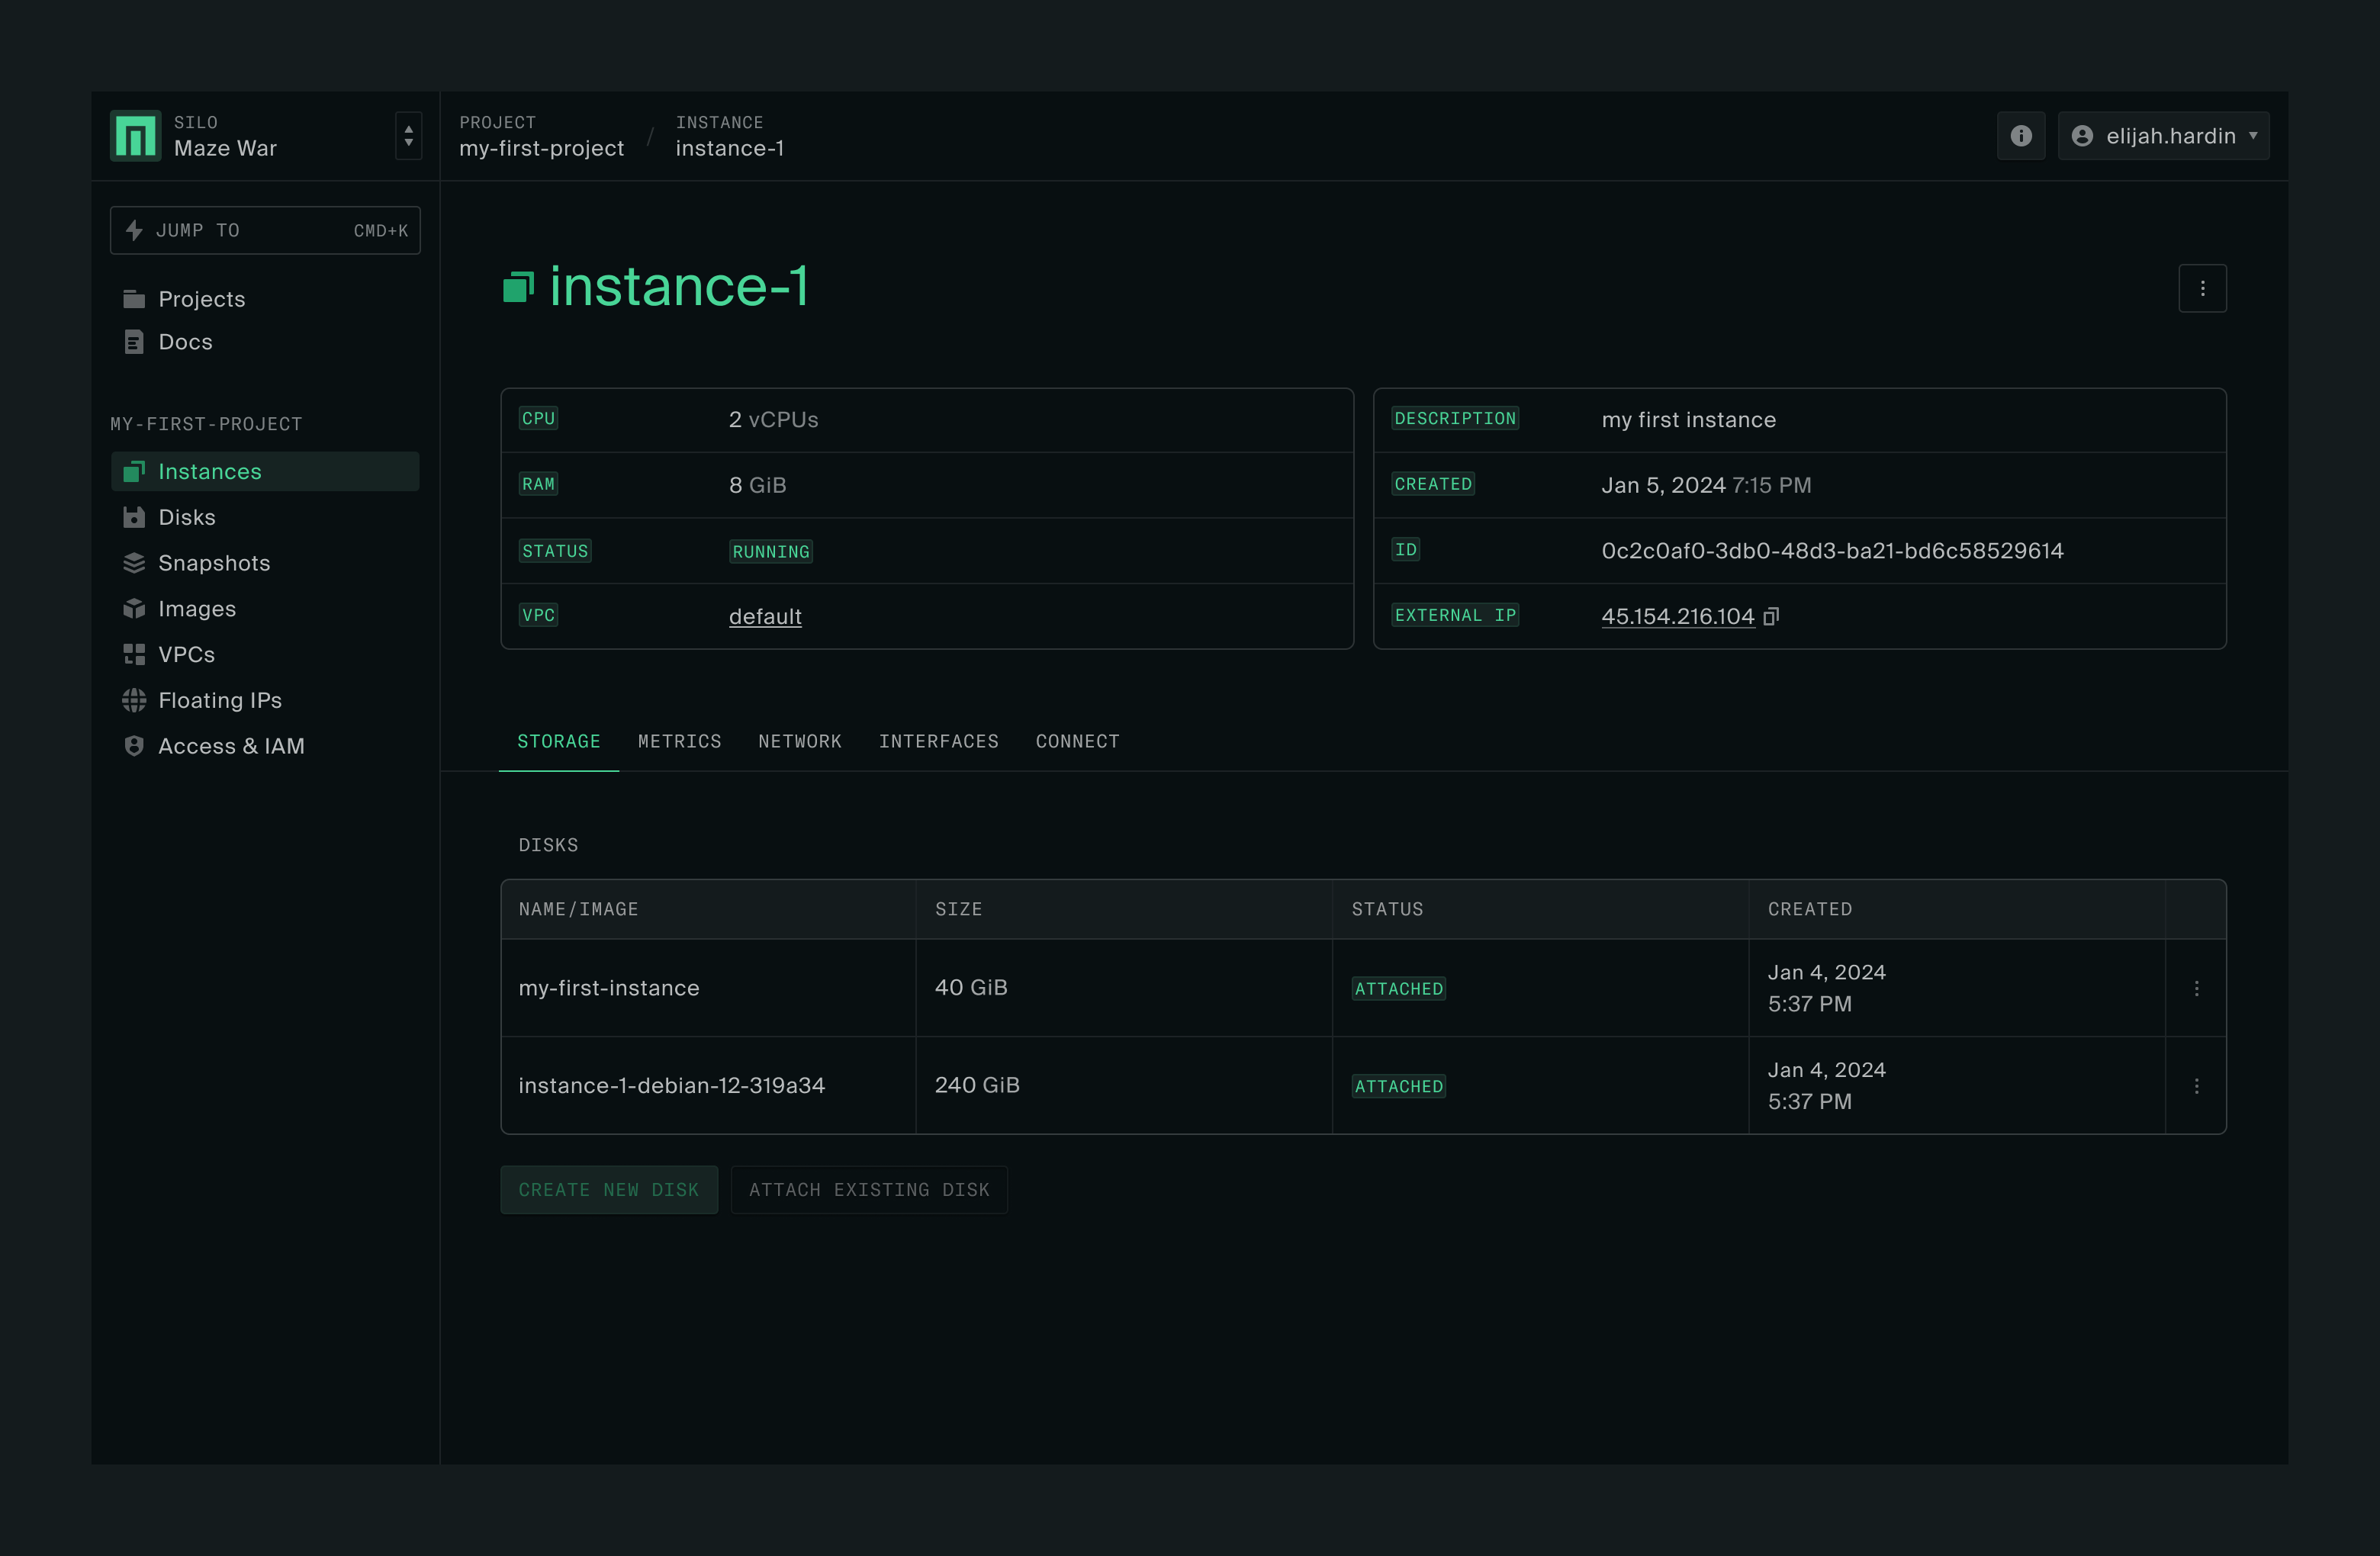This screenshot has height=1556, width=2380.
Task: Click the Docs document icon
Action: click(x=134, y=342)
